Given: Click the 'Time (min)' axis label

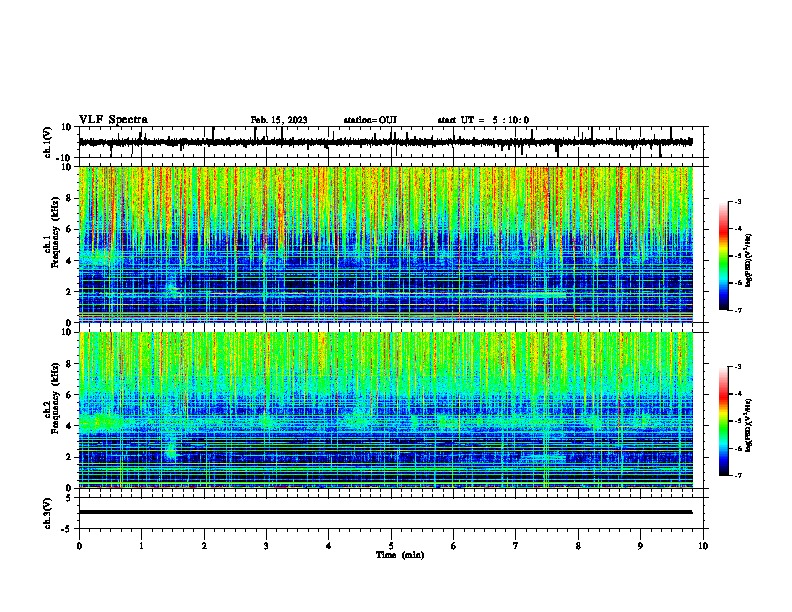Looking at the screenshot, I should (x=400, y=555).
